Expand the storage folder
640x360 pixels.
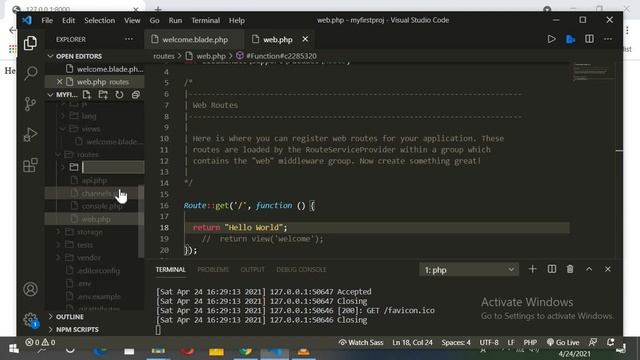pos(89,232)
